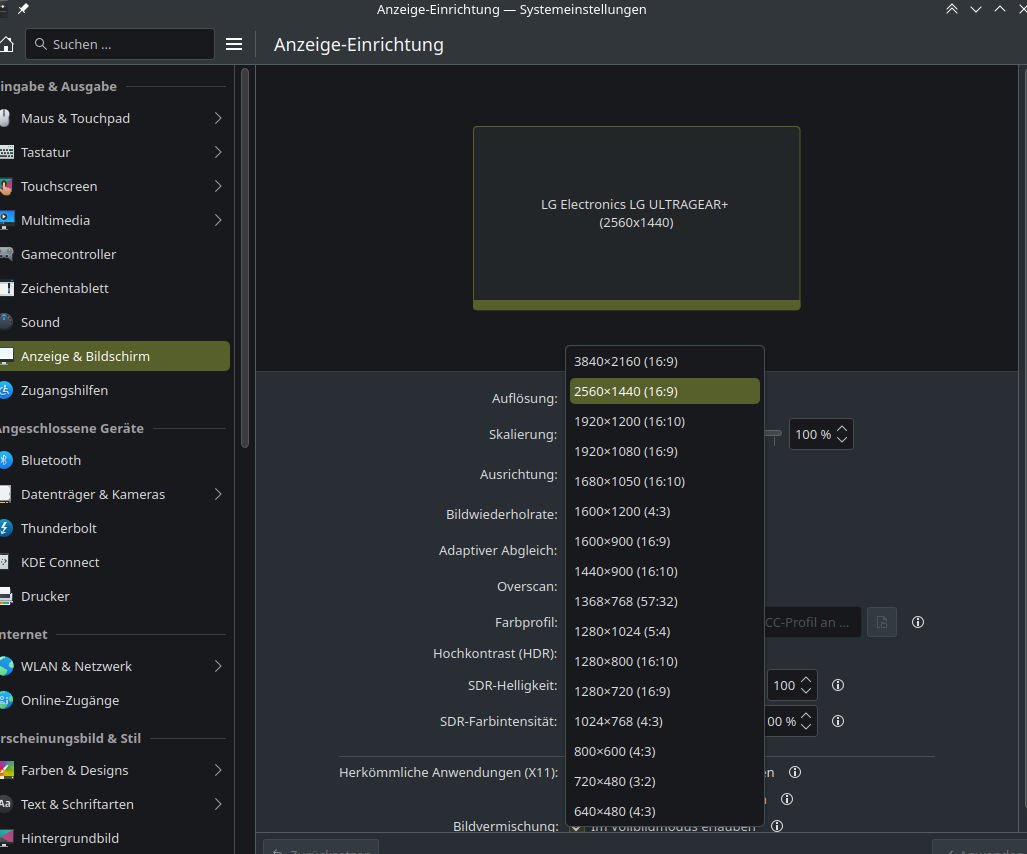This screenshot has width=1027, height=854.
Task: Pick 640×480 (4:3) resolution
Action: [664, 811]
